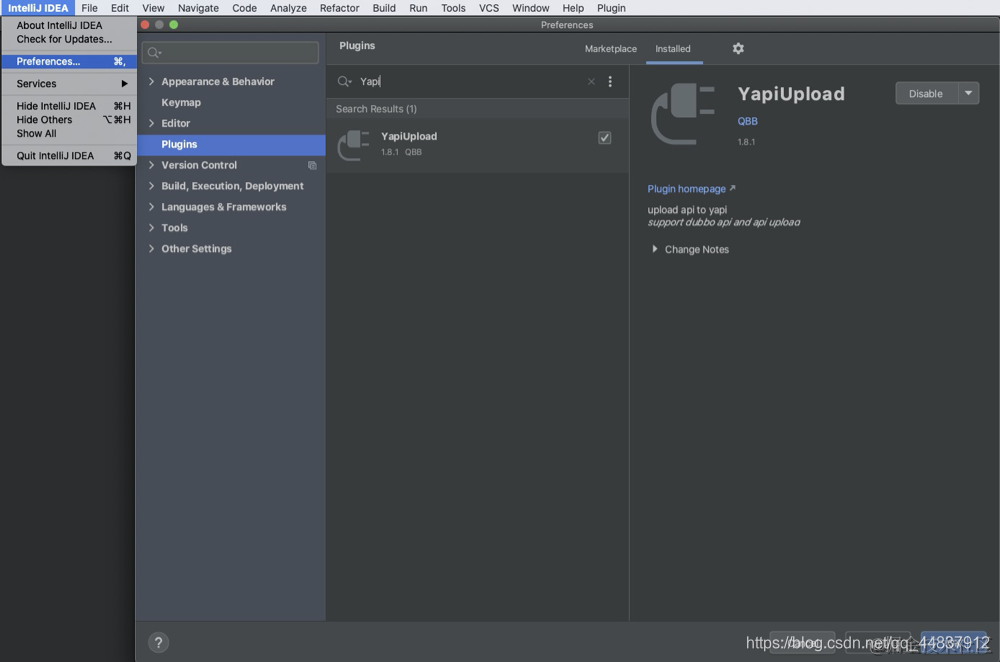Expand Build, Execution, Deployment chevron

click(x=152, y=186)
